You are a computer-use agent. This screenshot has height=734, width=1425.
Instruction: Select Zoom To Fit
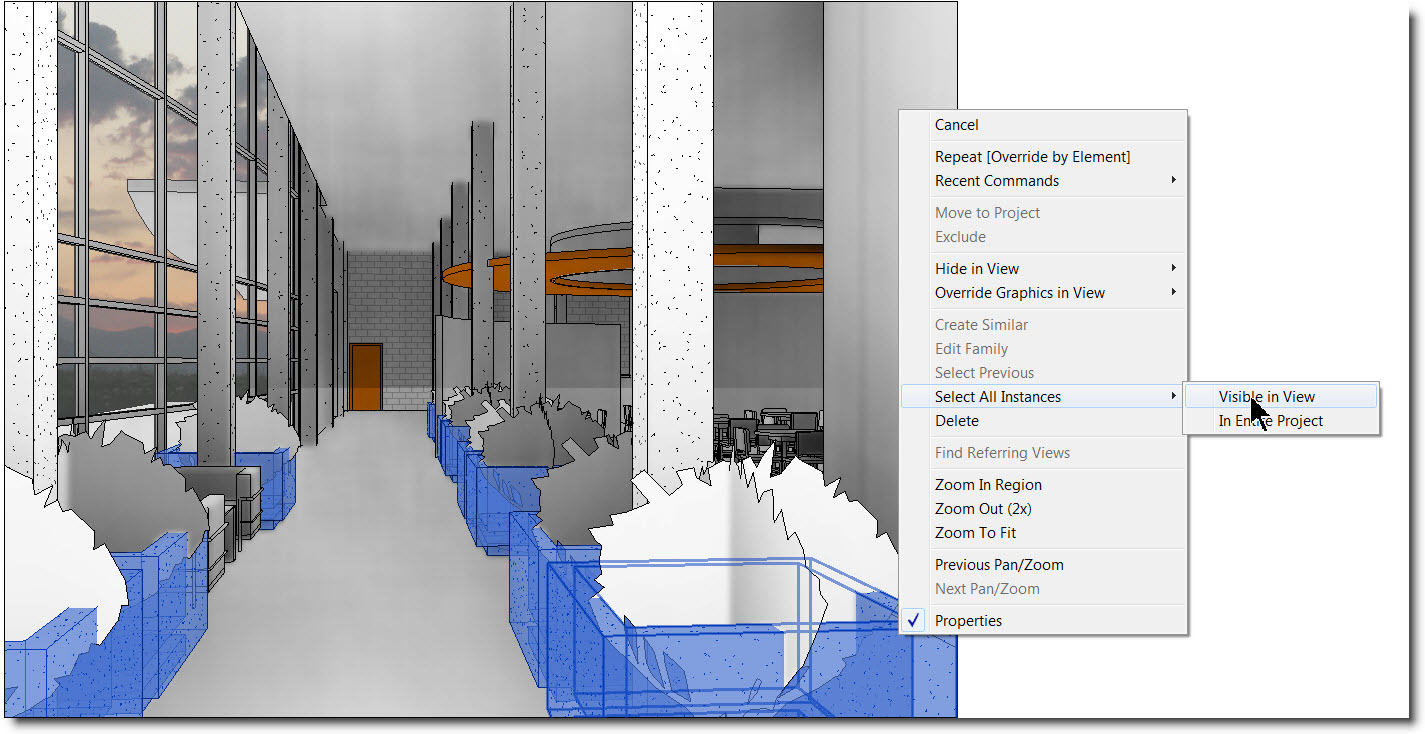(x=1043, y=533)
